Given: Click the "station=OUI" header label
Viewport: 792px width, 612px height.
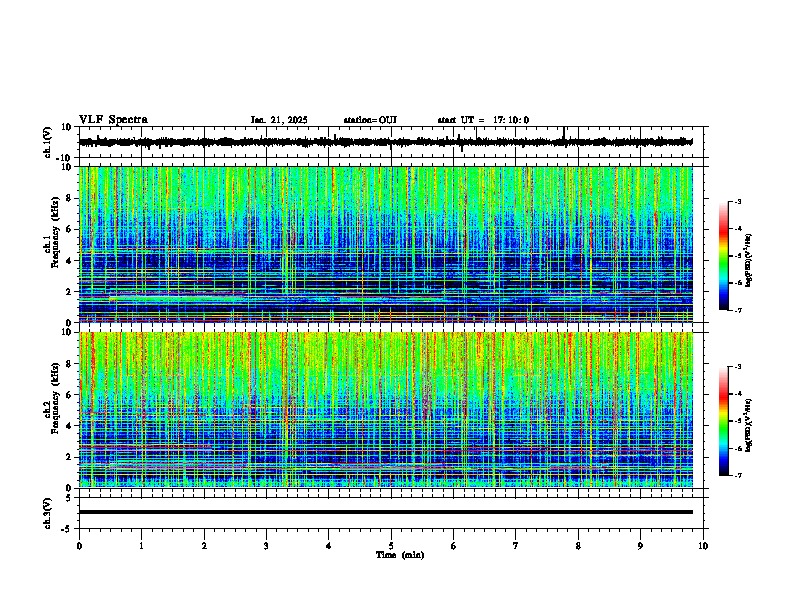Looking at the screenshot, I should click(x=370, y=120).
